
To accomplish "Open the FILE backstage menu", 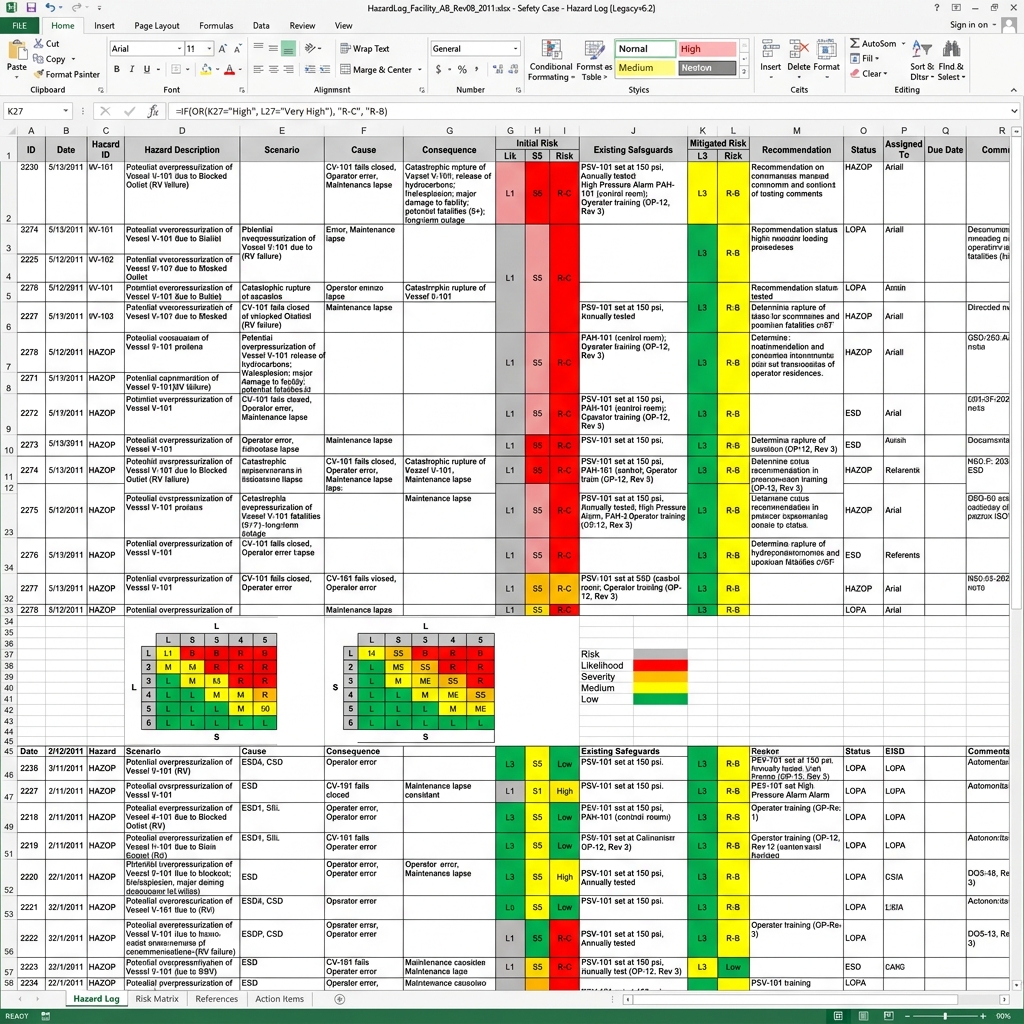I will 20,25.
